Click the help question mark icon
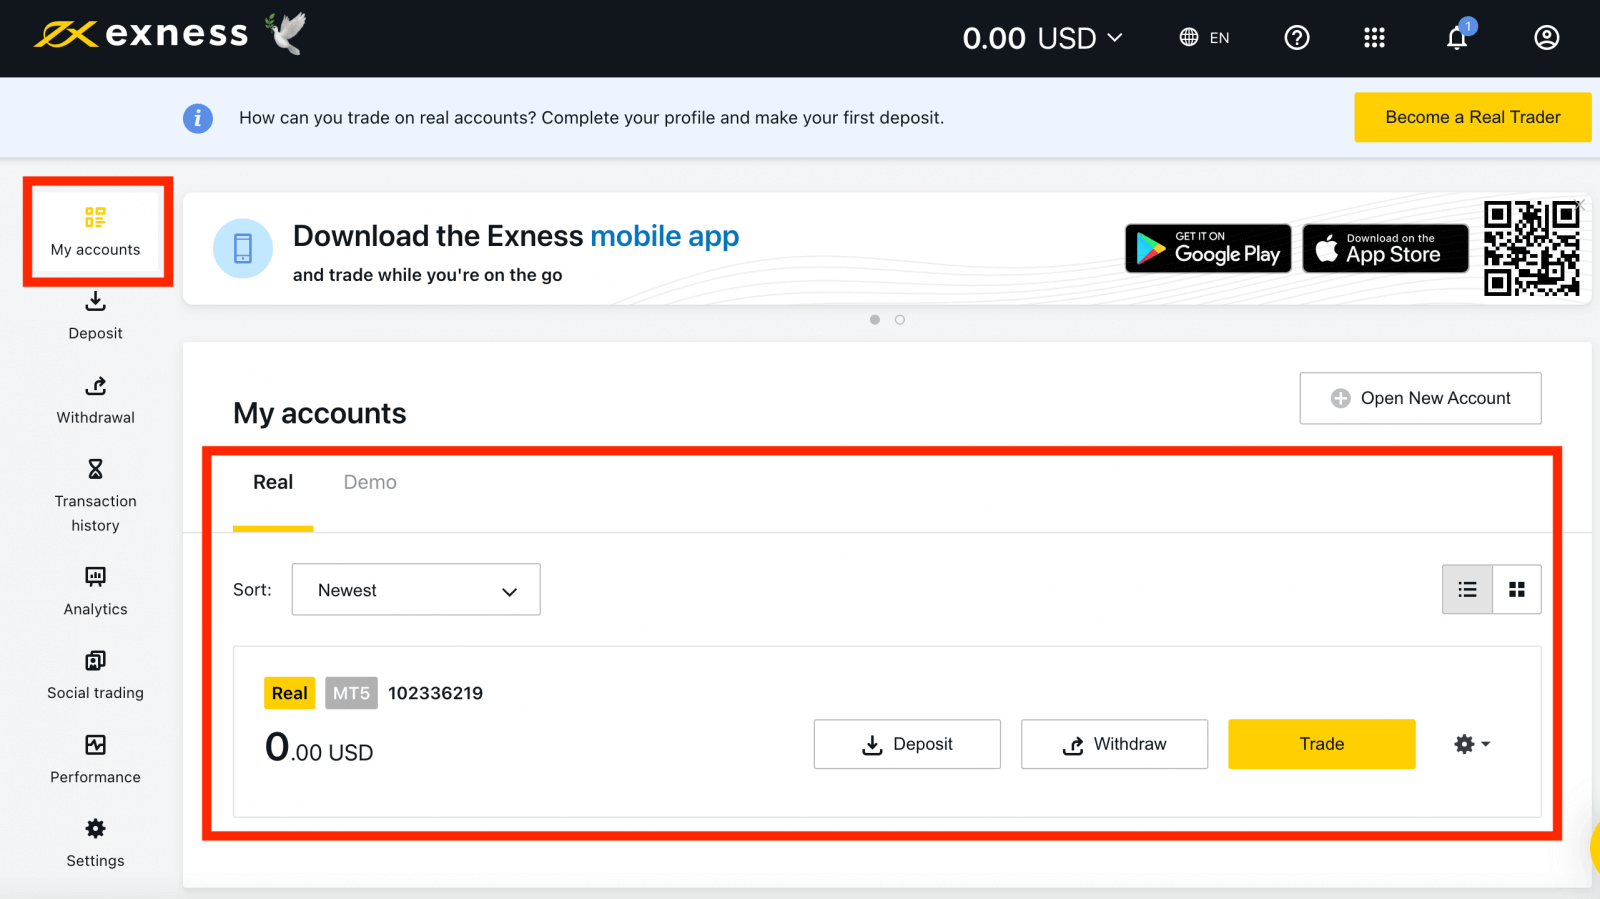 pyautogui.click(x=1297, y=38)
